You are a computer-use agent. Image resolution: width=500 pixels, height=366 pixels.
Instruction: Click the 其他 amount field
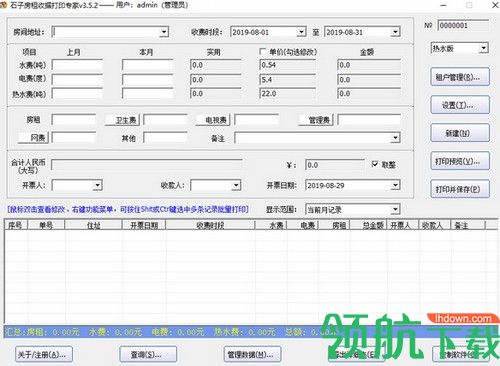click(x=166, y=137)
